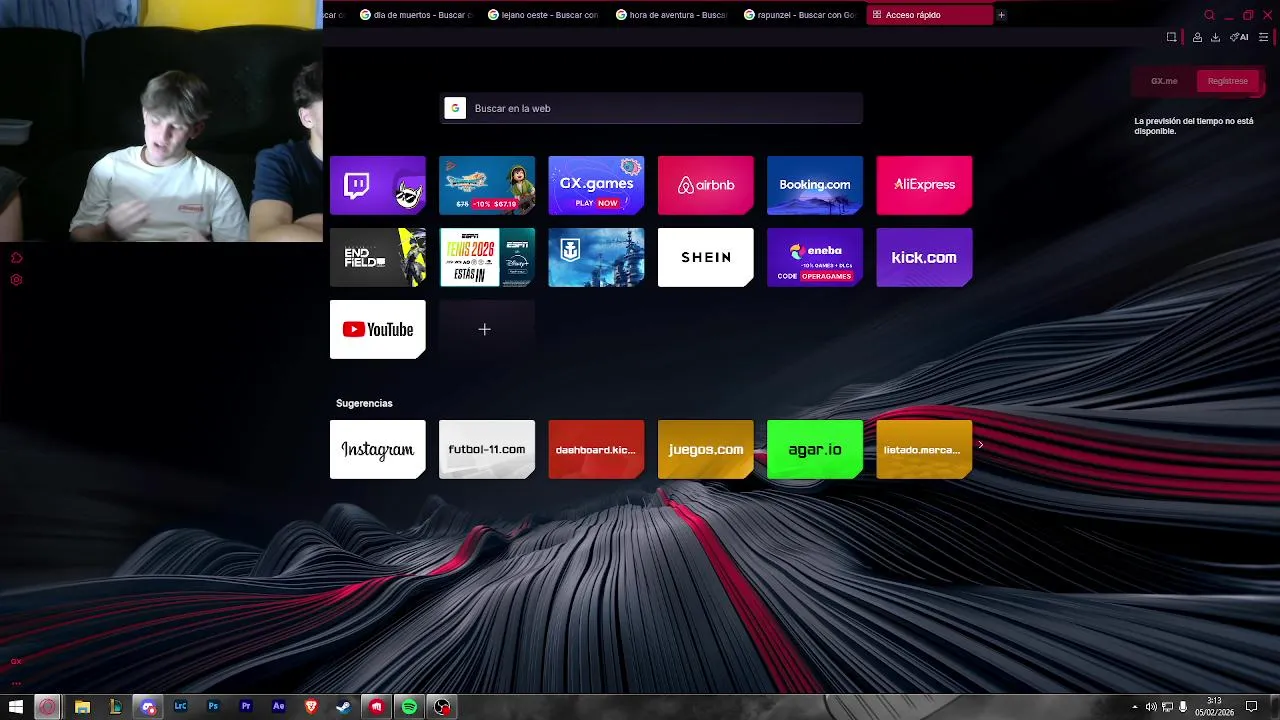Open the Discord taskbar icon
1280x720 pixels.
(x=148, y=707)
